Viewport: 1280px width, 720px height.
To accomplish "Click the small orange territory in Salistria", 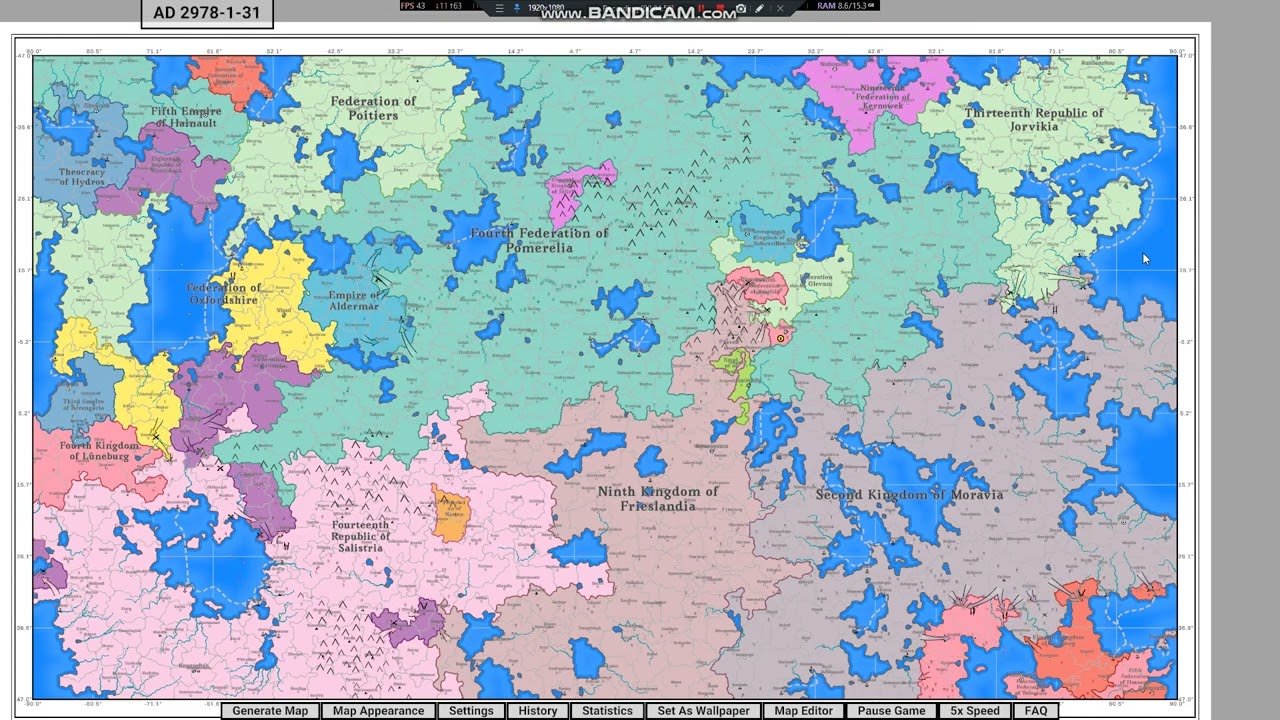I will (x=450, y=513).
